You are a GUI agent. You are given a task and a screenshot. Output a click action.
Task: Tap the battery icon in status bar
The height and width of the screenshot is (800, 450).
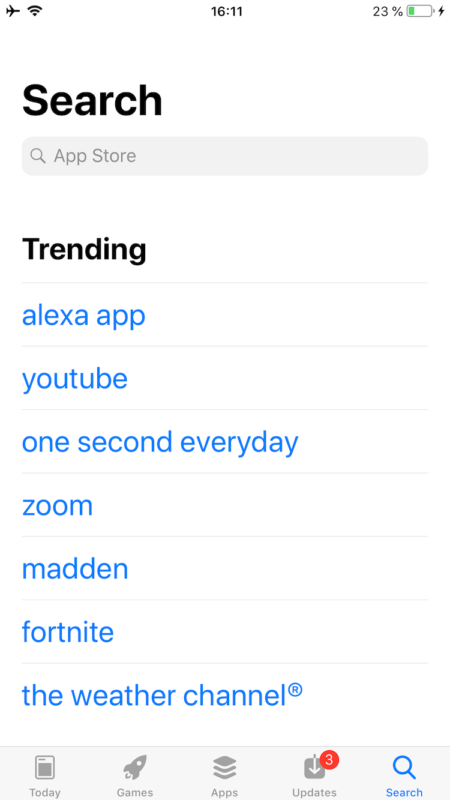tap(421, 11)
